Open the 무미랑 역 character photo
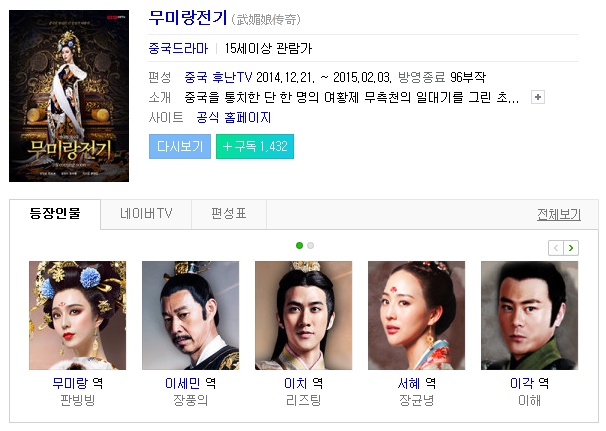Screen dimensions: 606x431 pyautogui.click(x=77, y=315)
